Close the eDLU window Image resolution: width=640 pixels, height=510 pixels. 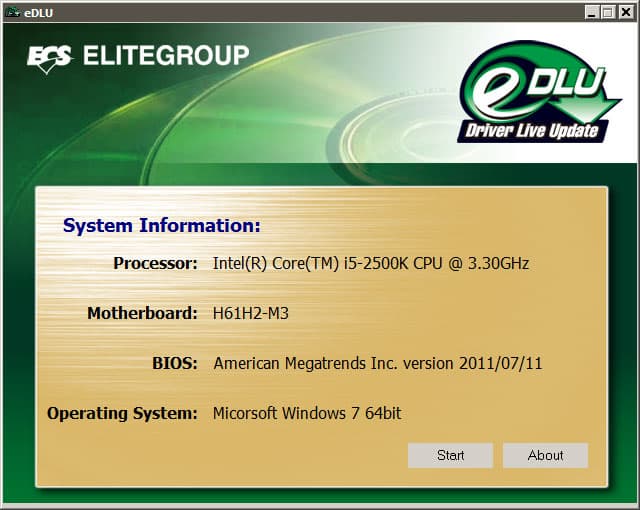click(x=626, y=12)
